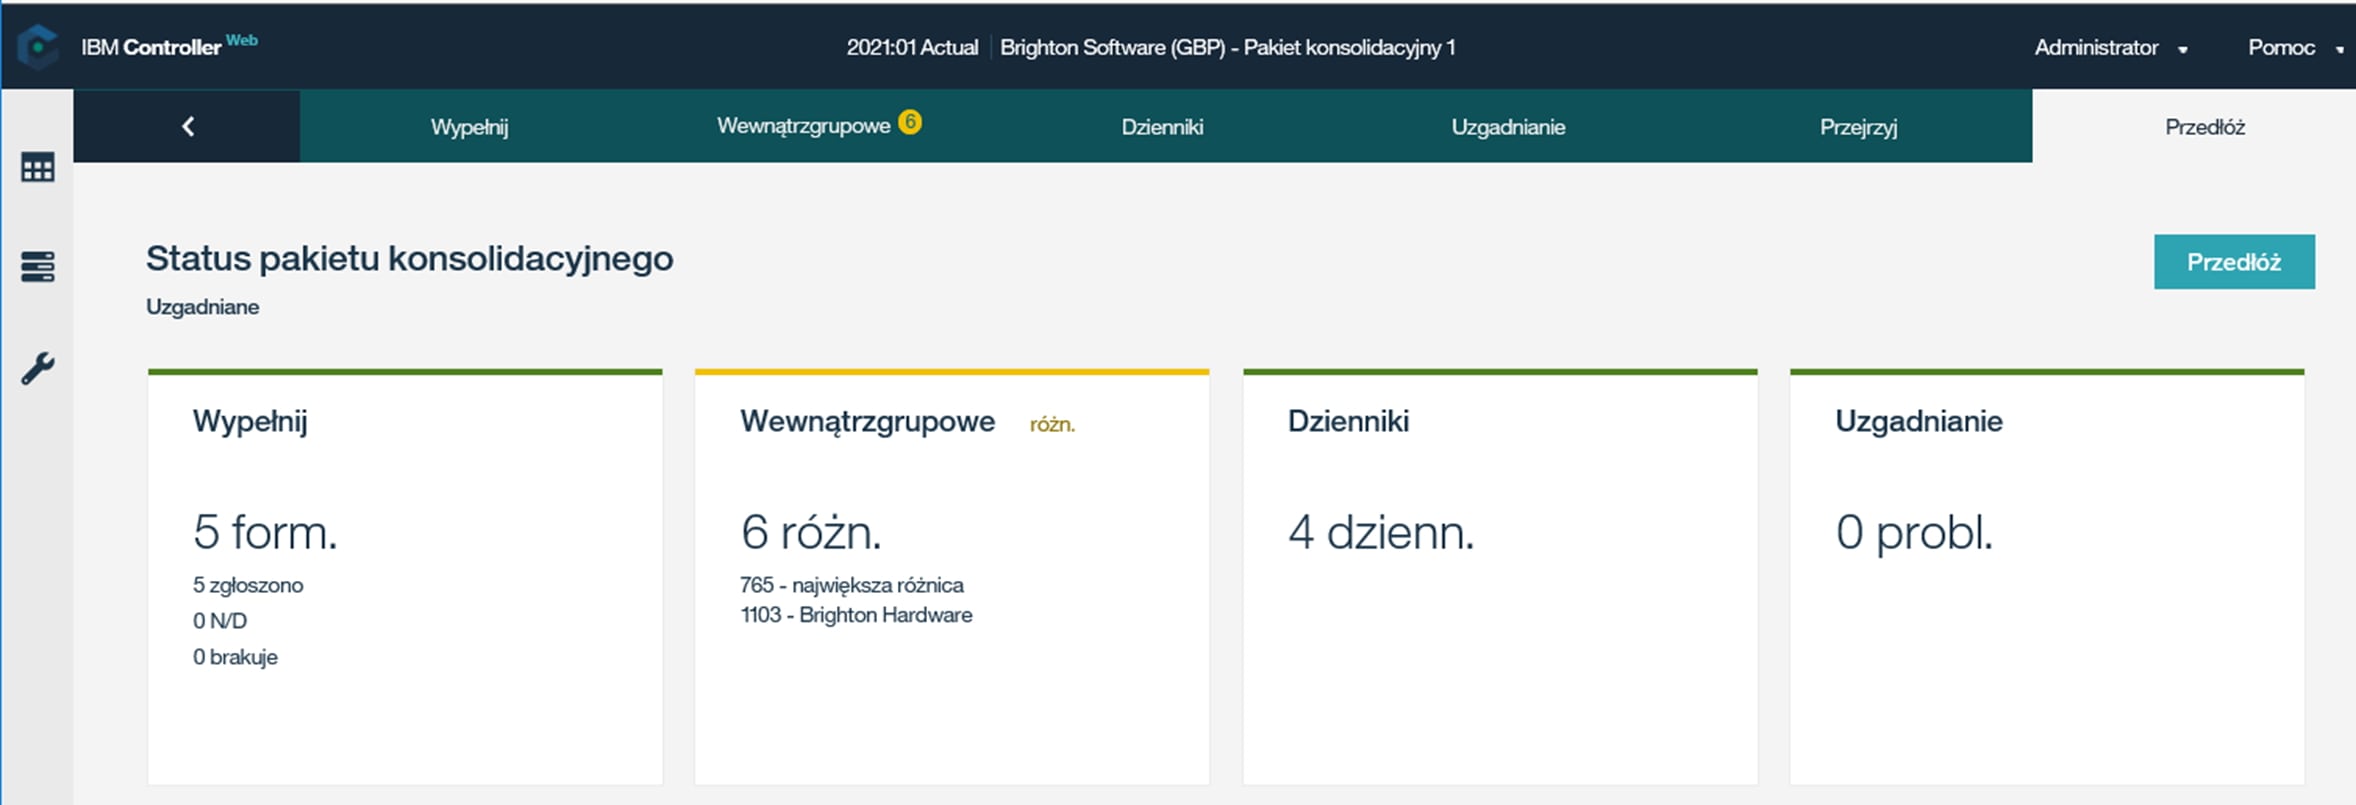
Task: Go to the Uzgadnianie tab
Action: [1508, 127]
